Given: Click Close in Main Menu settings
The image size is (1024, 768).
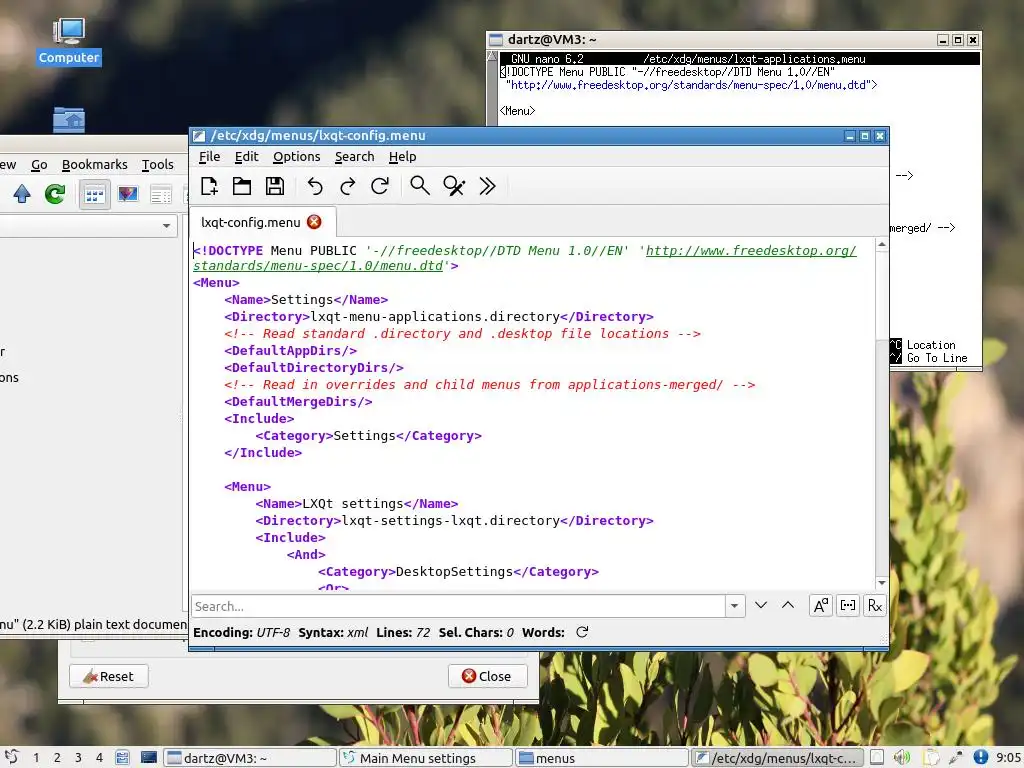Looking at the screenshot, I should 487,677.
